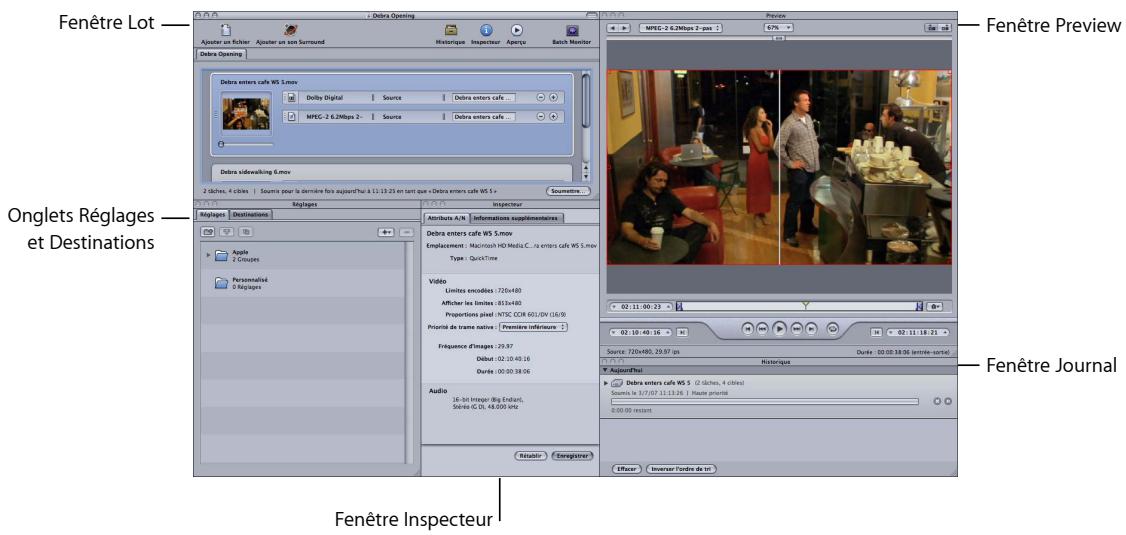
Task: Go to next item in the Preview window
Action: [625, 28]
